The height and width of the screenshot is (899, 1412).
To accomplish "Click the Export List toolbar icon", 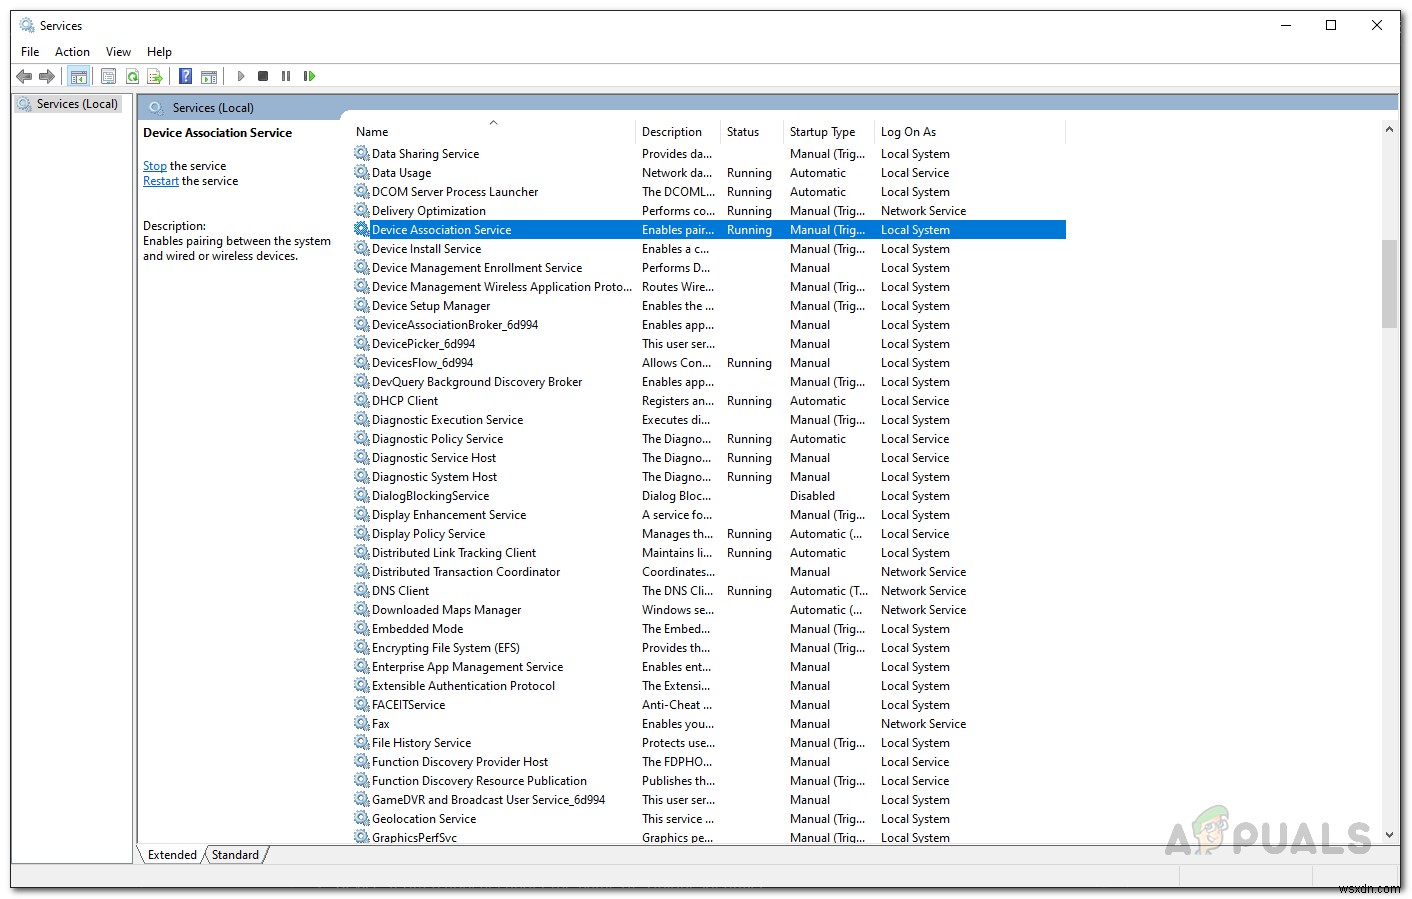I will tap(155, 76).
